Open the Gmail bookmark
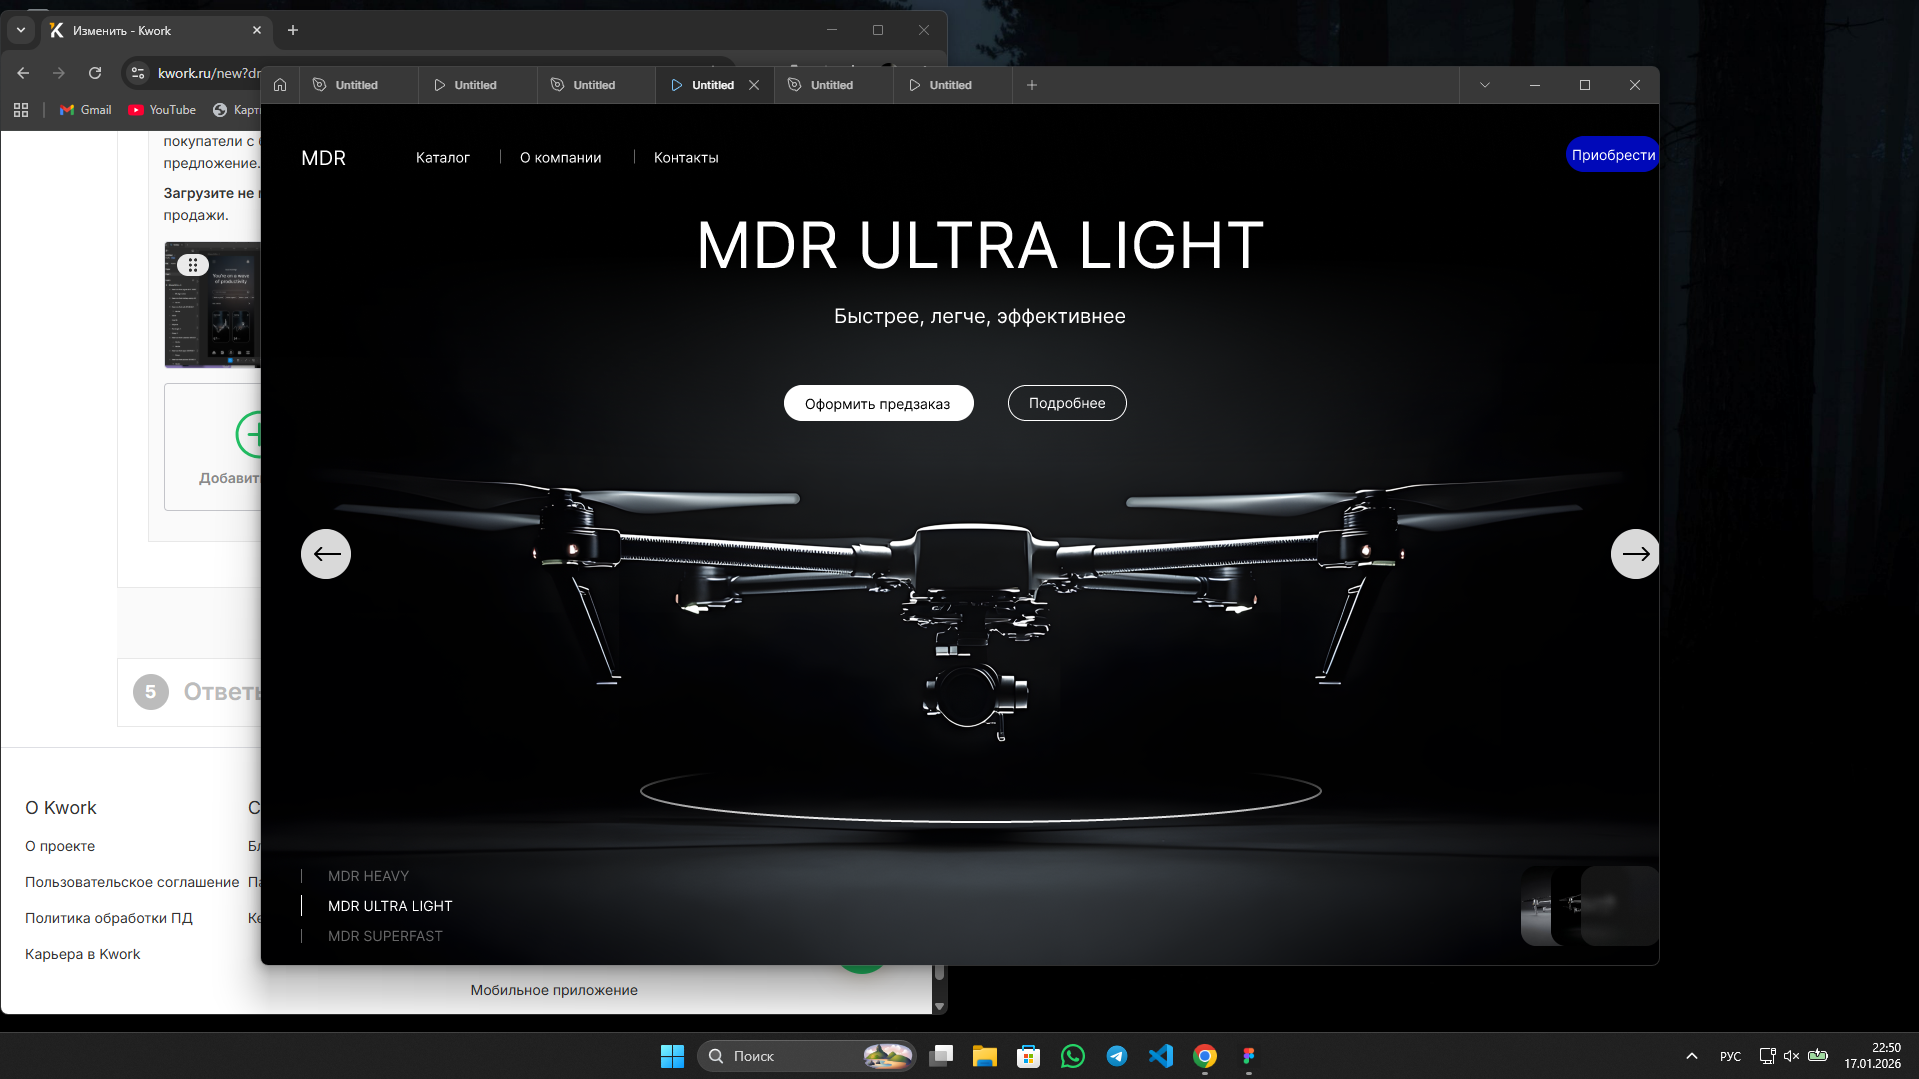 (86, 110)
